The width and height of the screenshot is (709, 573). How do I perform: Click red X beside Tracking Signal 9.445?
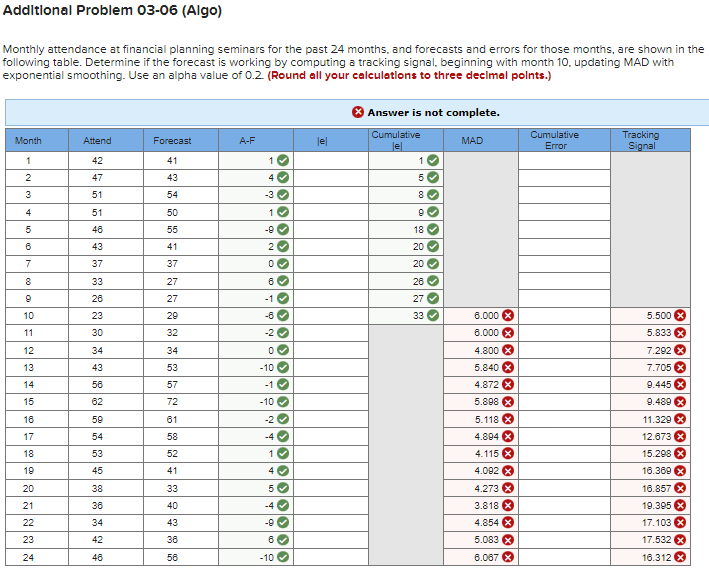point(680,385)
